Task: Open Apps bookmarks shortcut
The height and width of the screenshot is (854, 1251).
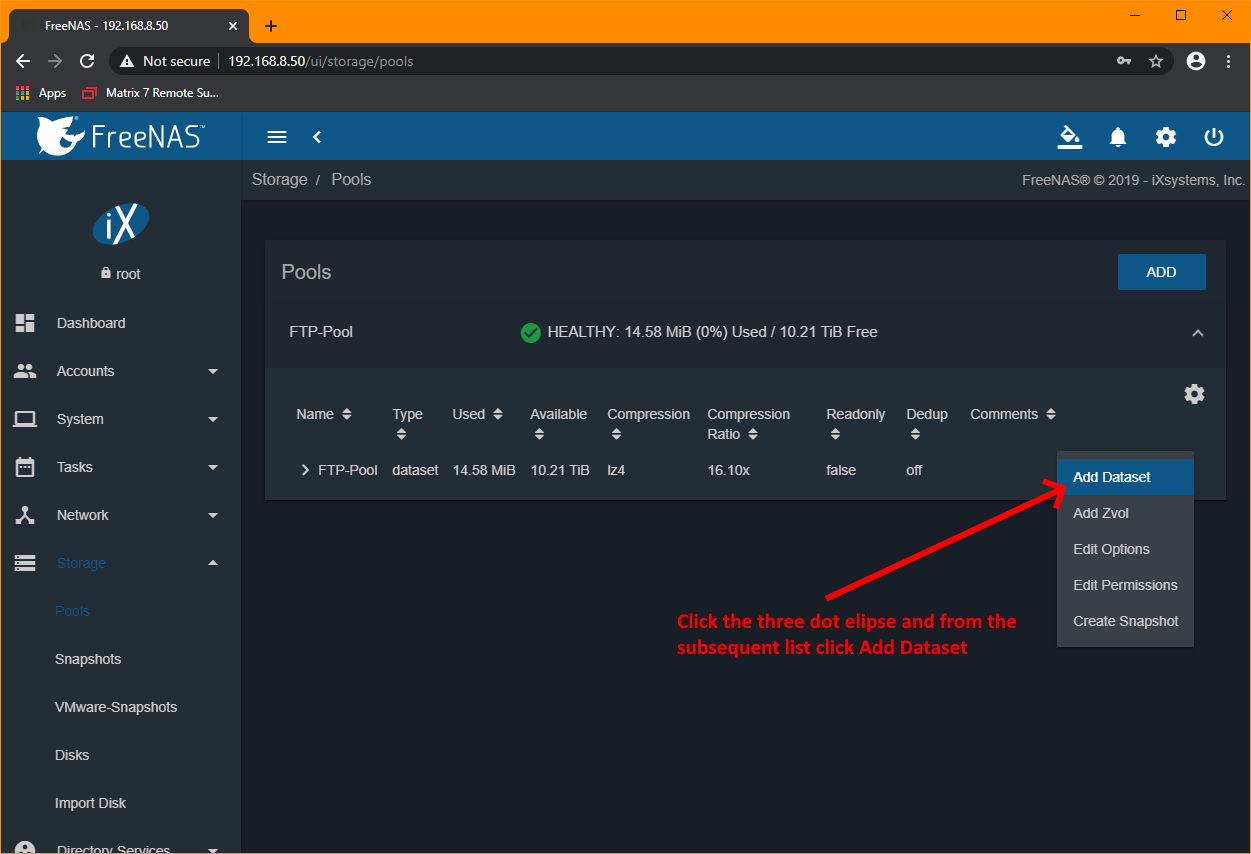Action: tap(41, 93)
